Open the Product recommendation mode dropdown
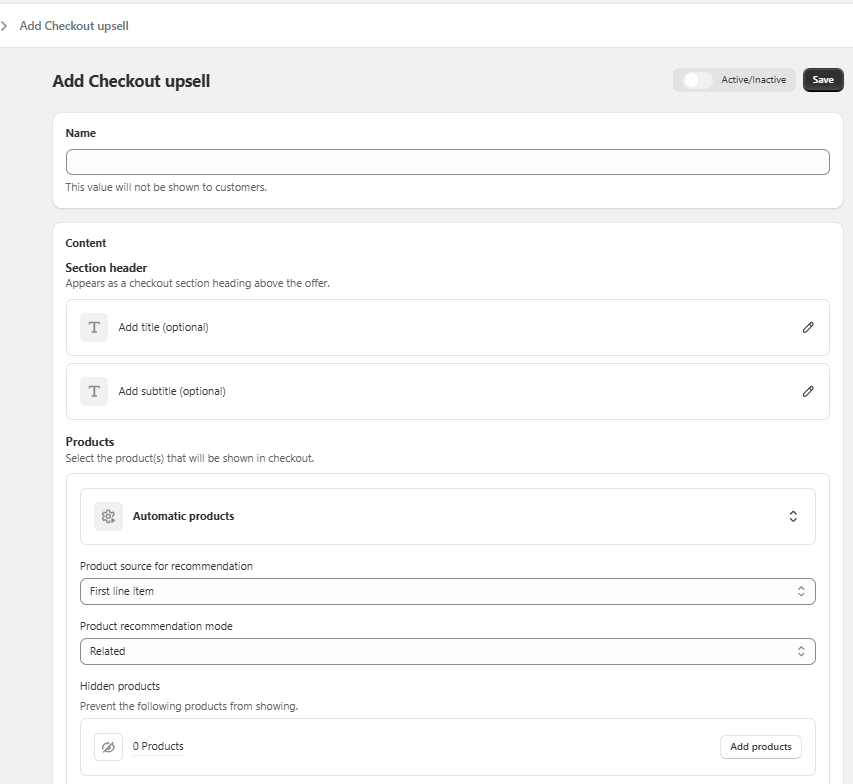This screenshot has width=853, height=784. 447,651
